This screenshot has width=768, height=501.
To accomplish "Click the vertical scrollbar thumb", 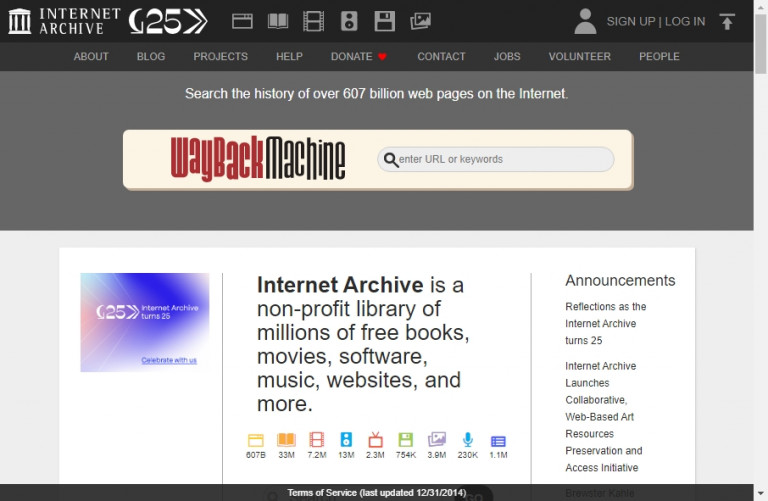I will (x=761, y=44).
